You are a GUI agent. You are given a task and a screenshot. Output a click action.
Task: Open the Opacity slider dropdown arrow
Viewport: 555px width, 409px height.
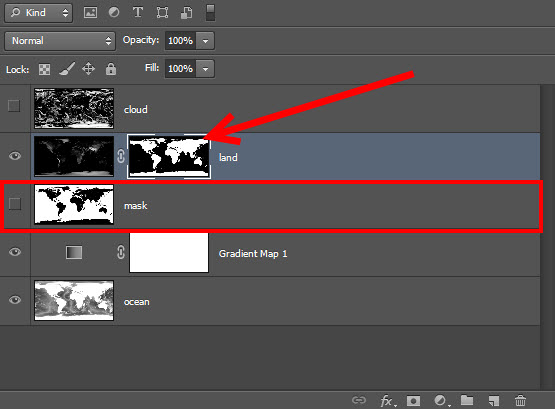pos(205,40)
